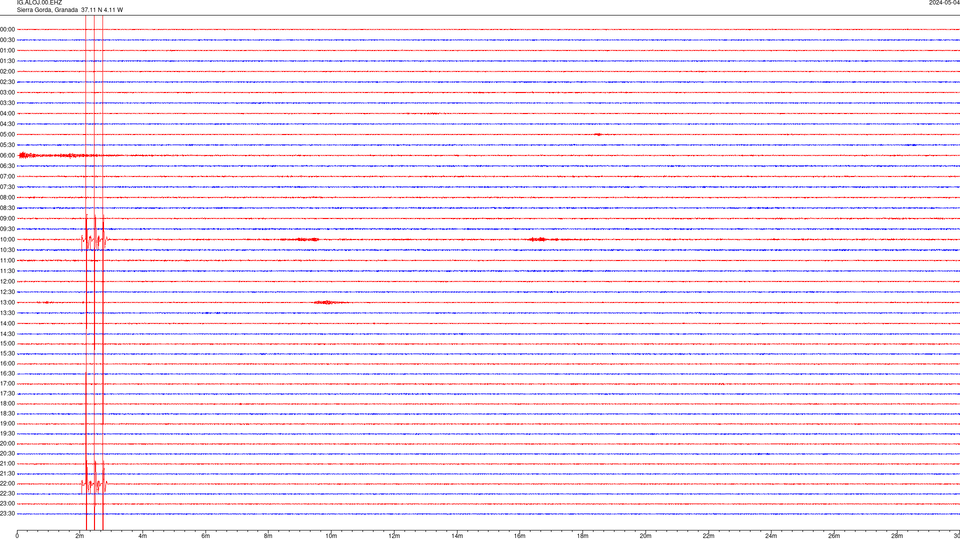Select the 10:30 trace time label
Screen dimensions: 960x540
7,250
